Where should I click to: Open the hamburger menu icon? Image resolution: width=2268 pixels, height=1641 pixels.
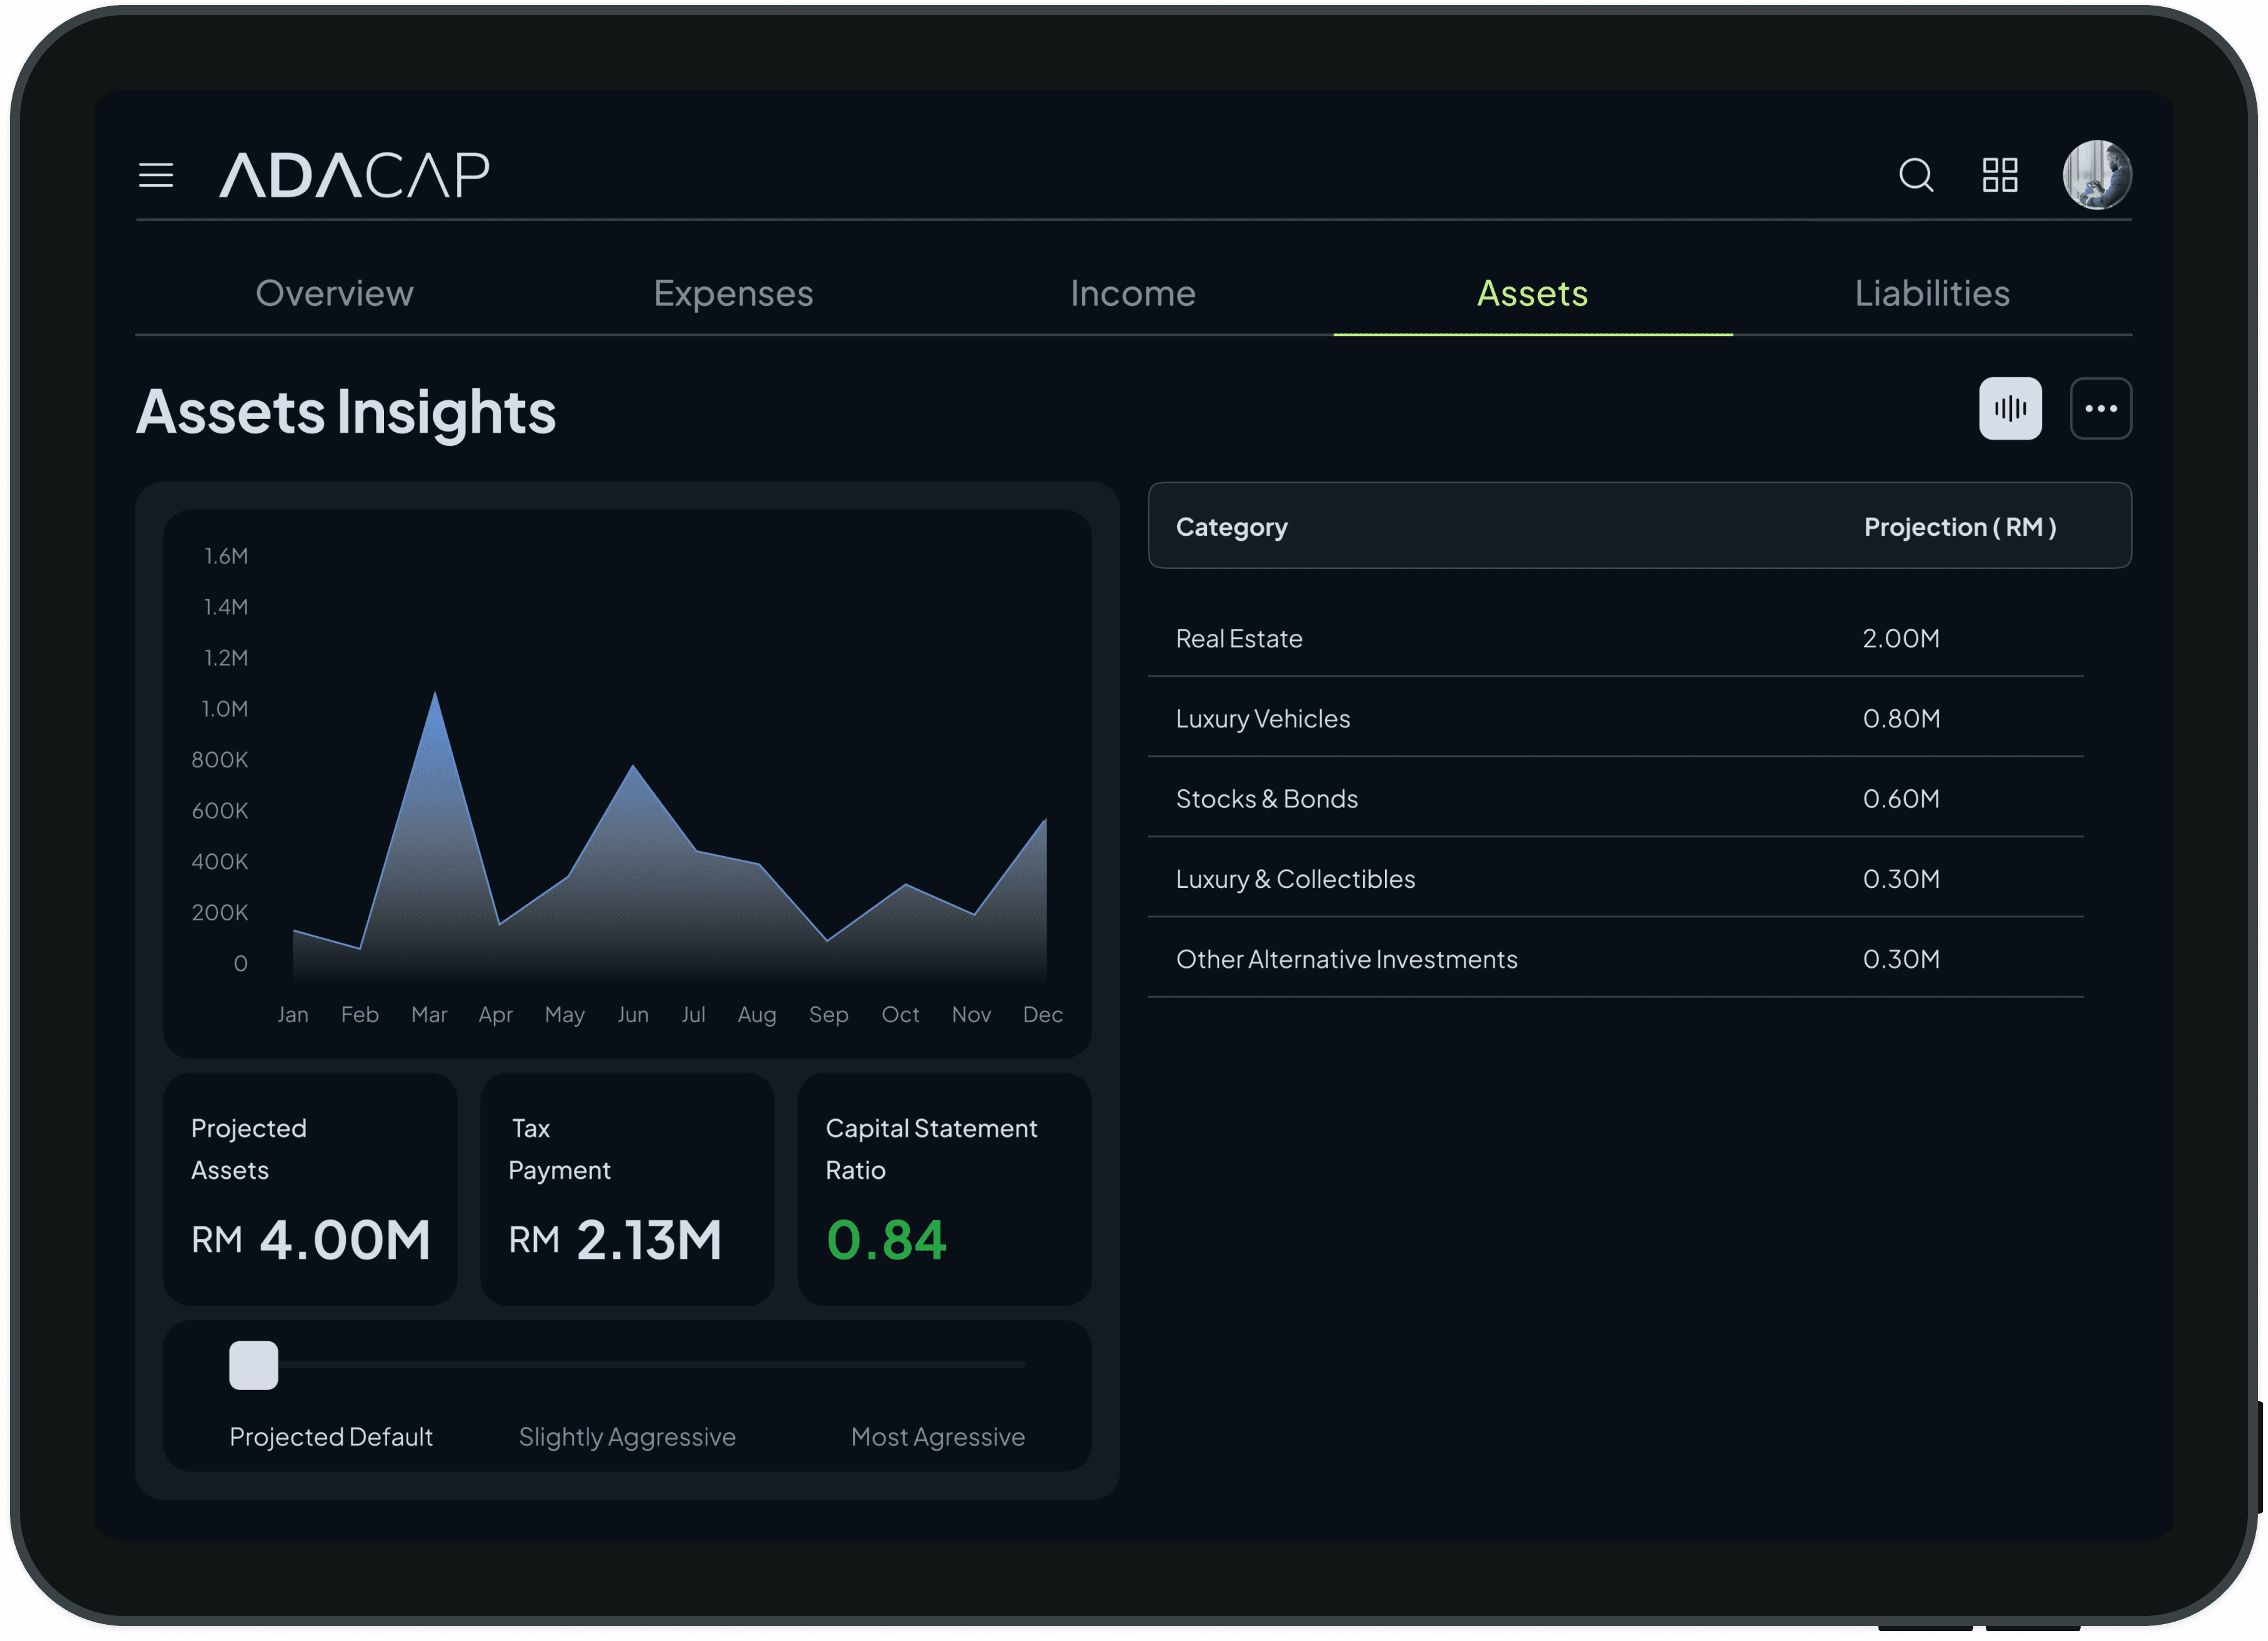click(x=156, y=175)
